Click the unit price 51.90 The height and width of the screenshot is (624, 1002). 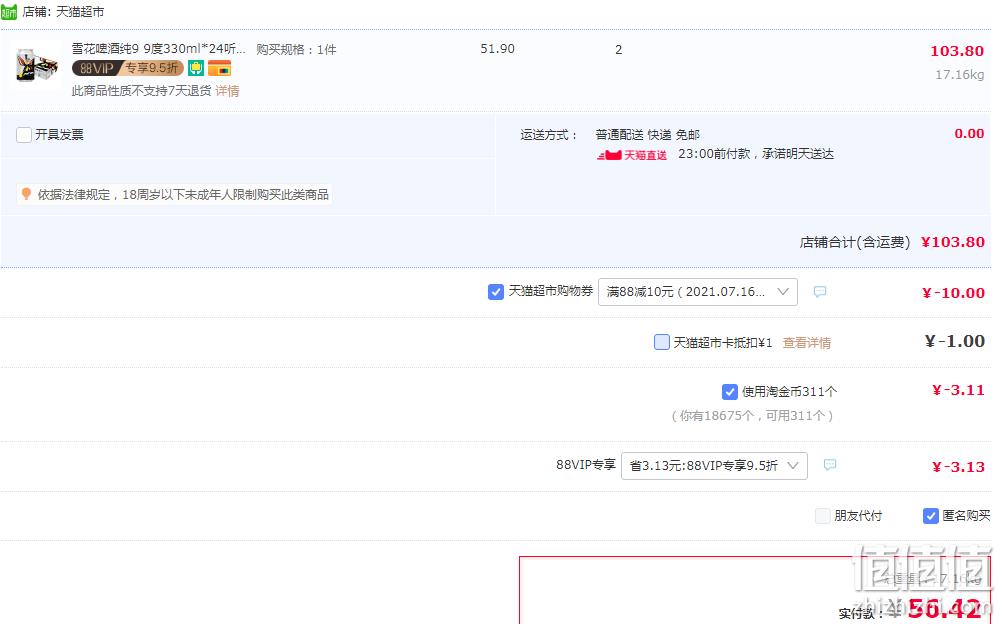(x=497, y=49)
